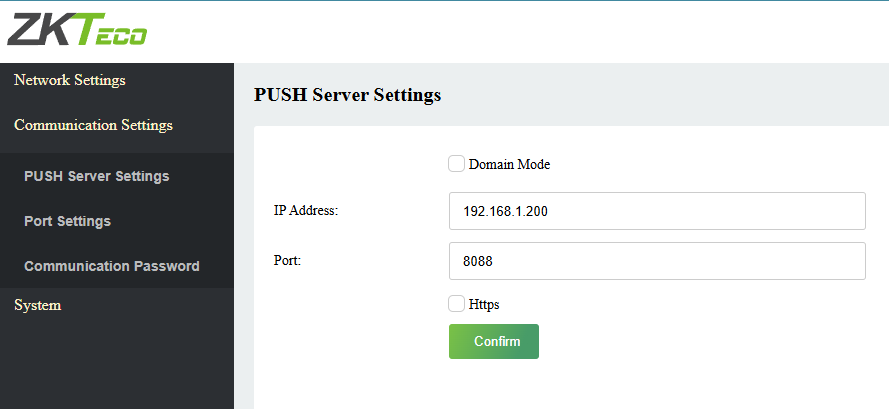Click the IP Address input field
This screenshot has height=409, width=889.
(x=656, y=211)
